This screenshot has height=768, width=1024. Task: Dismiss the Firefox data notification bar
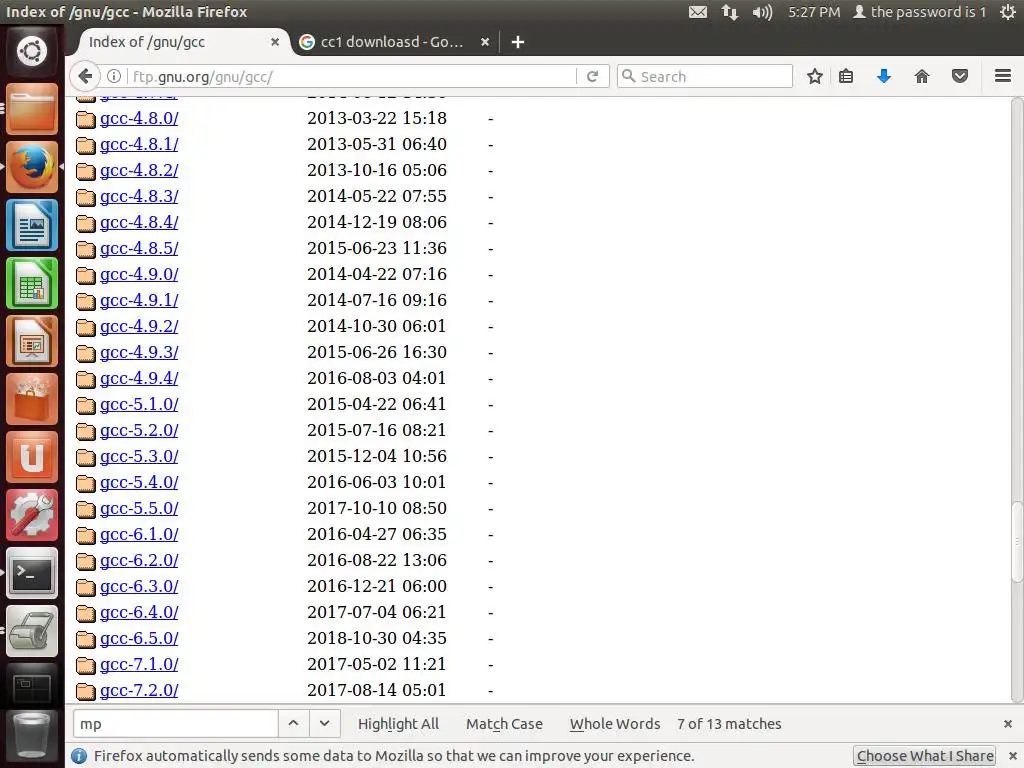pos(1013,756)
